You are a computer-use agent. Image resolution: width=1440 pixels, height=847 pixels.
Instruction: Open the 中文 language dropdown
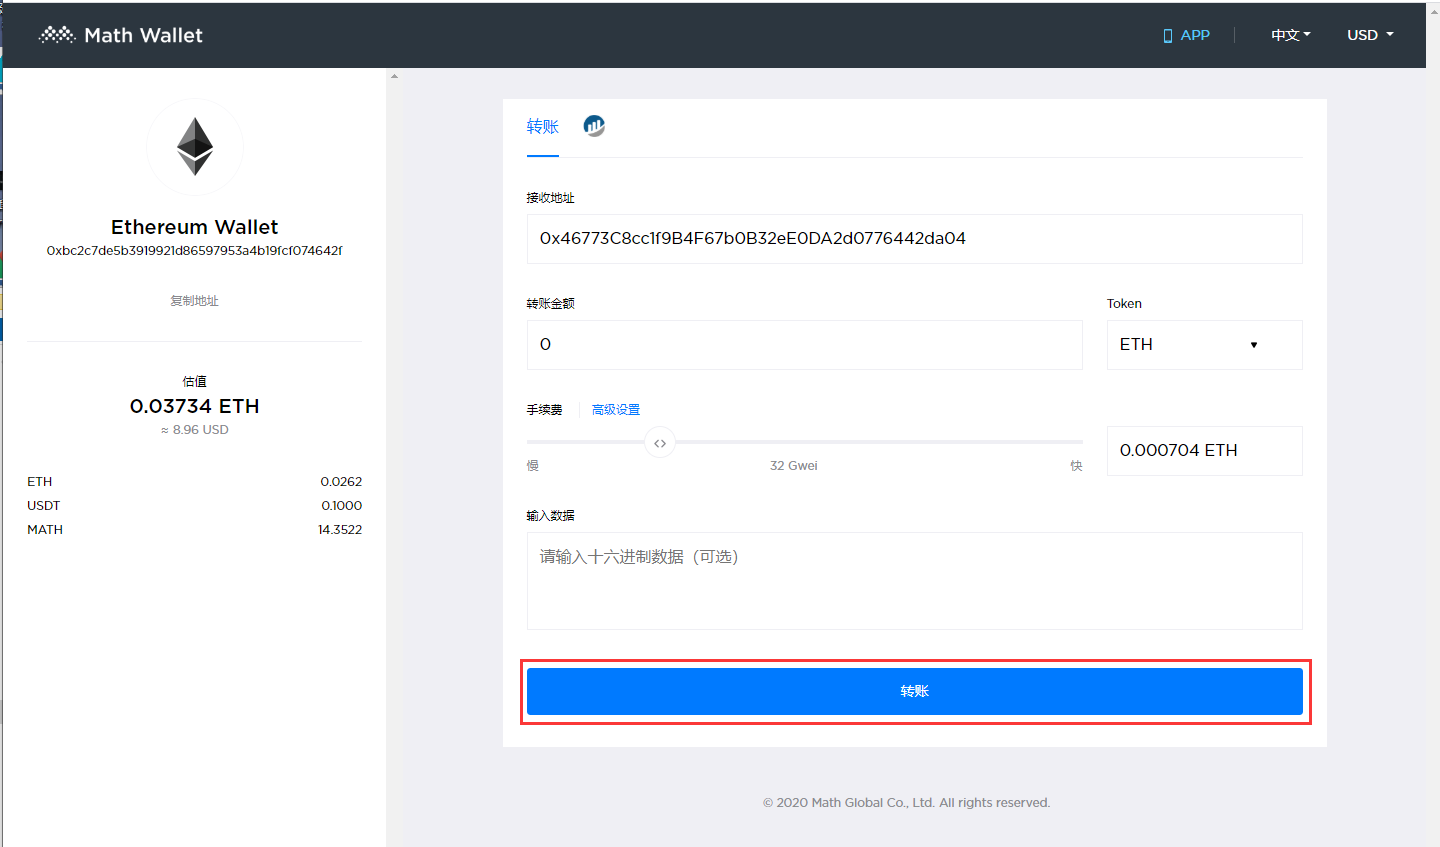coord(1290,35)
